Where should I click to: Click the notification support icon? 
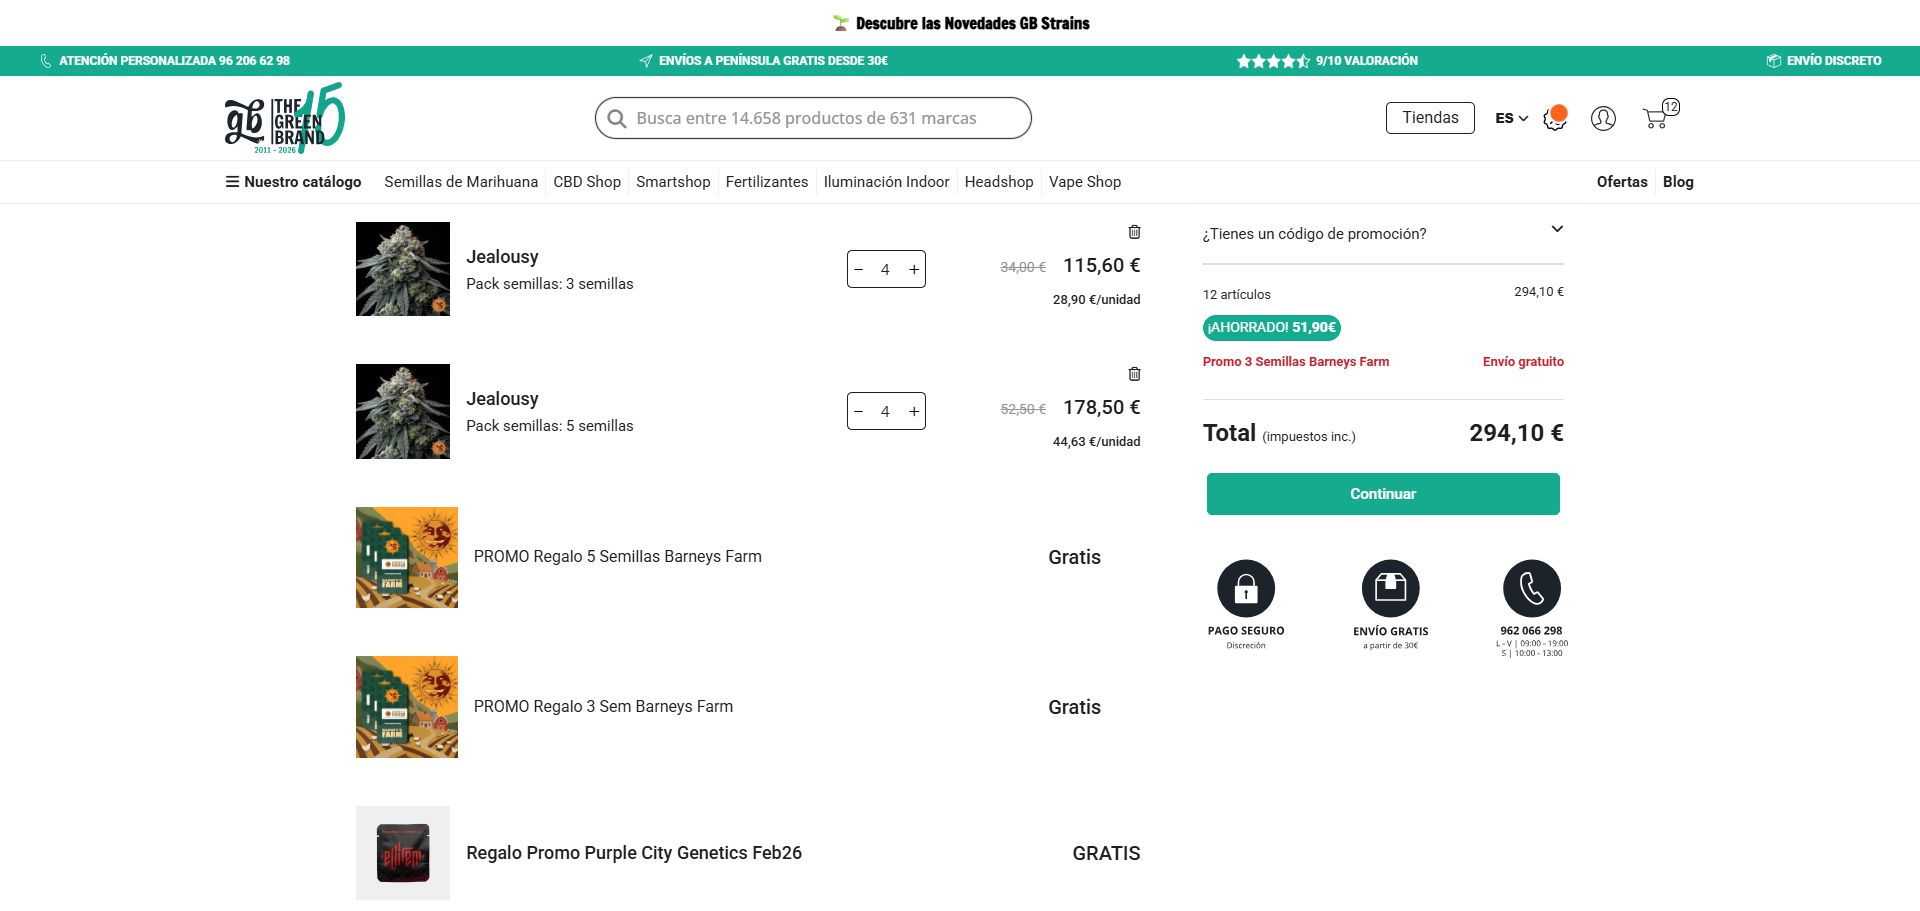[1554, 118]
